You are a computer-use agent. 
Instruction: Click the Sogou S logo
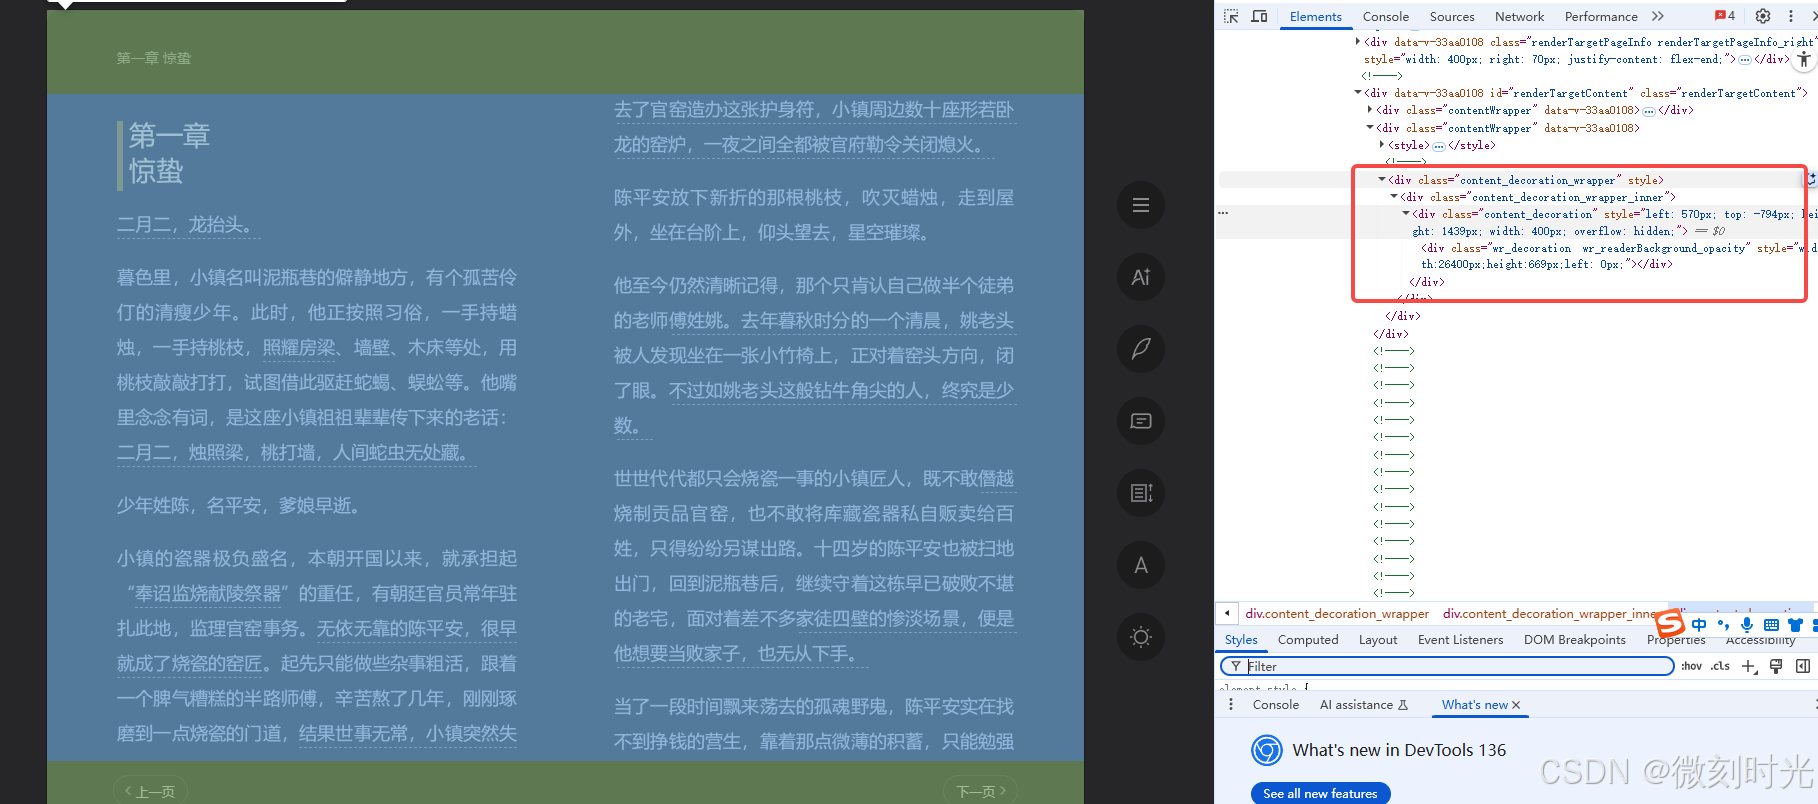click(1670, 623)
